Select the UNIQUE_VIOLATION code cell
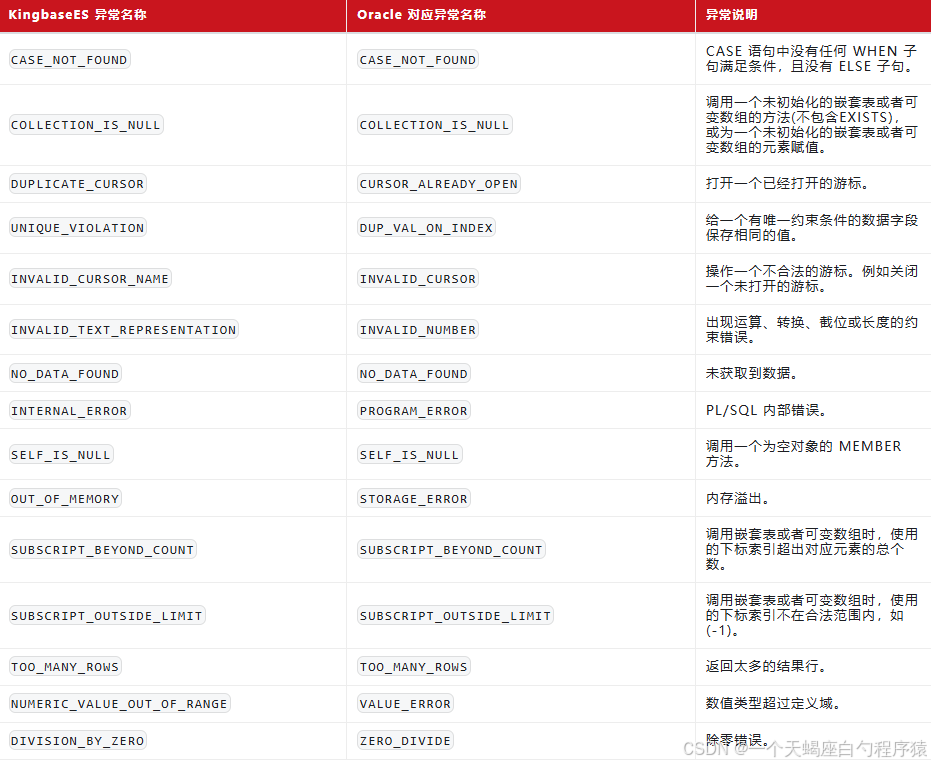The image size is (931, 764). [x=78, y=228]
